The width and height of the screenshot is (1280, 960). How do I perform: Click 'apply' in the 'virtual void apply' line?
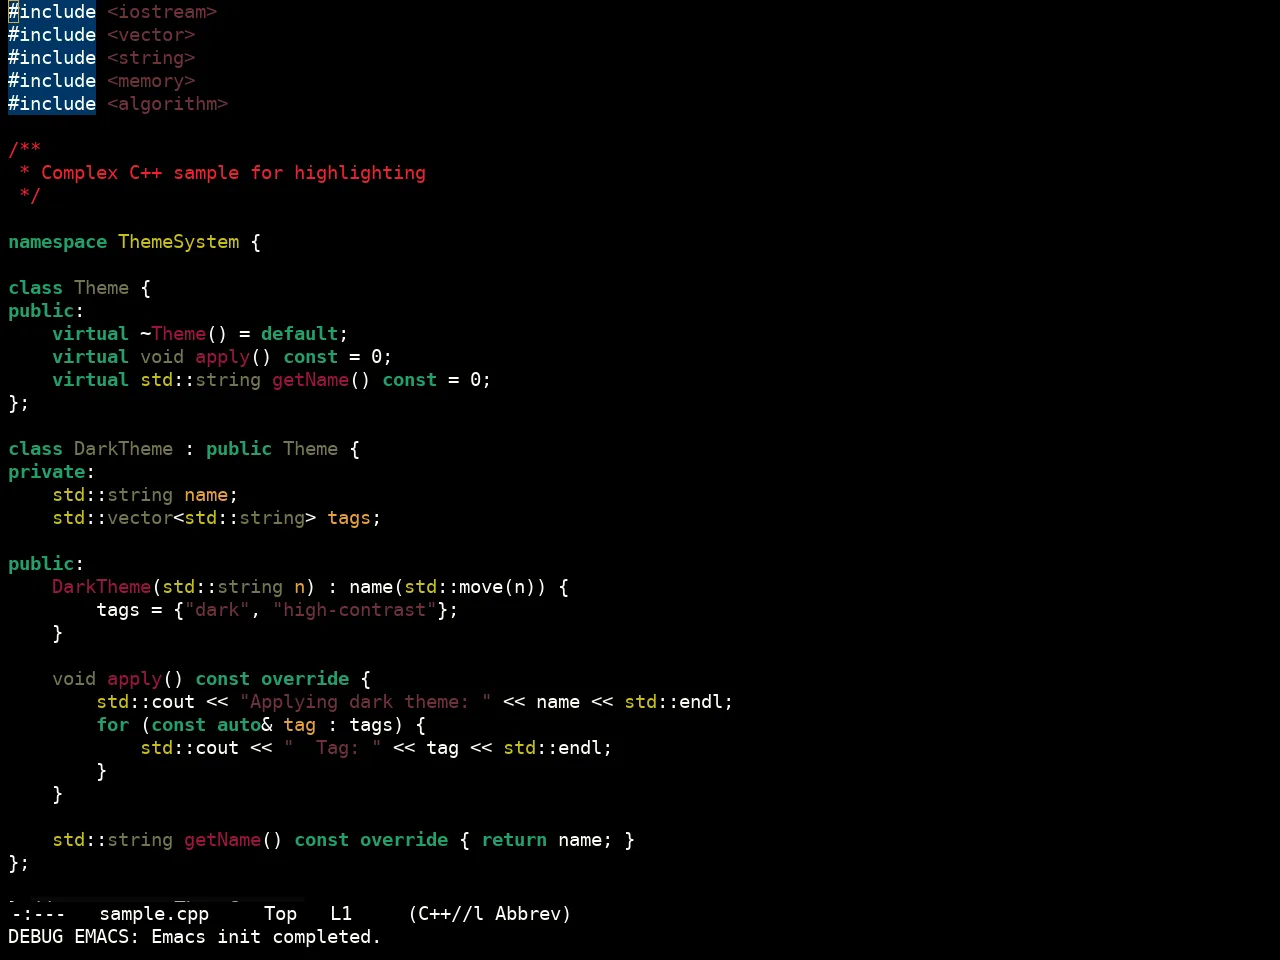tap(222, 357)
